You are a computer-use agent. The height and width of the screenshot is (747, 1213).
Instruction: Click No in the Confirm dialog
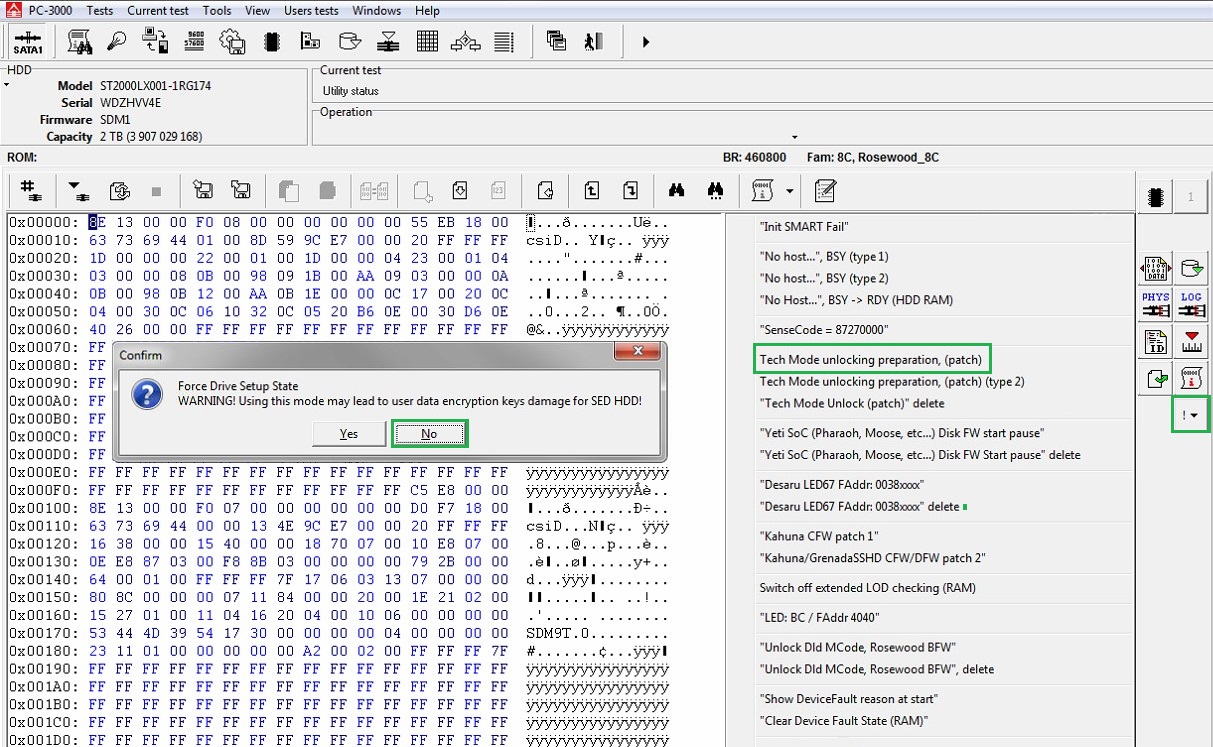point(428,434)
